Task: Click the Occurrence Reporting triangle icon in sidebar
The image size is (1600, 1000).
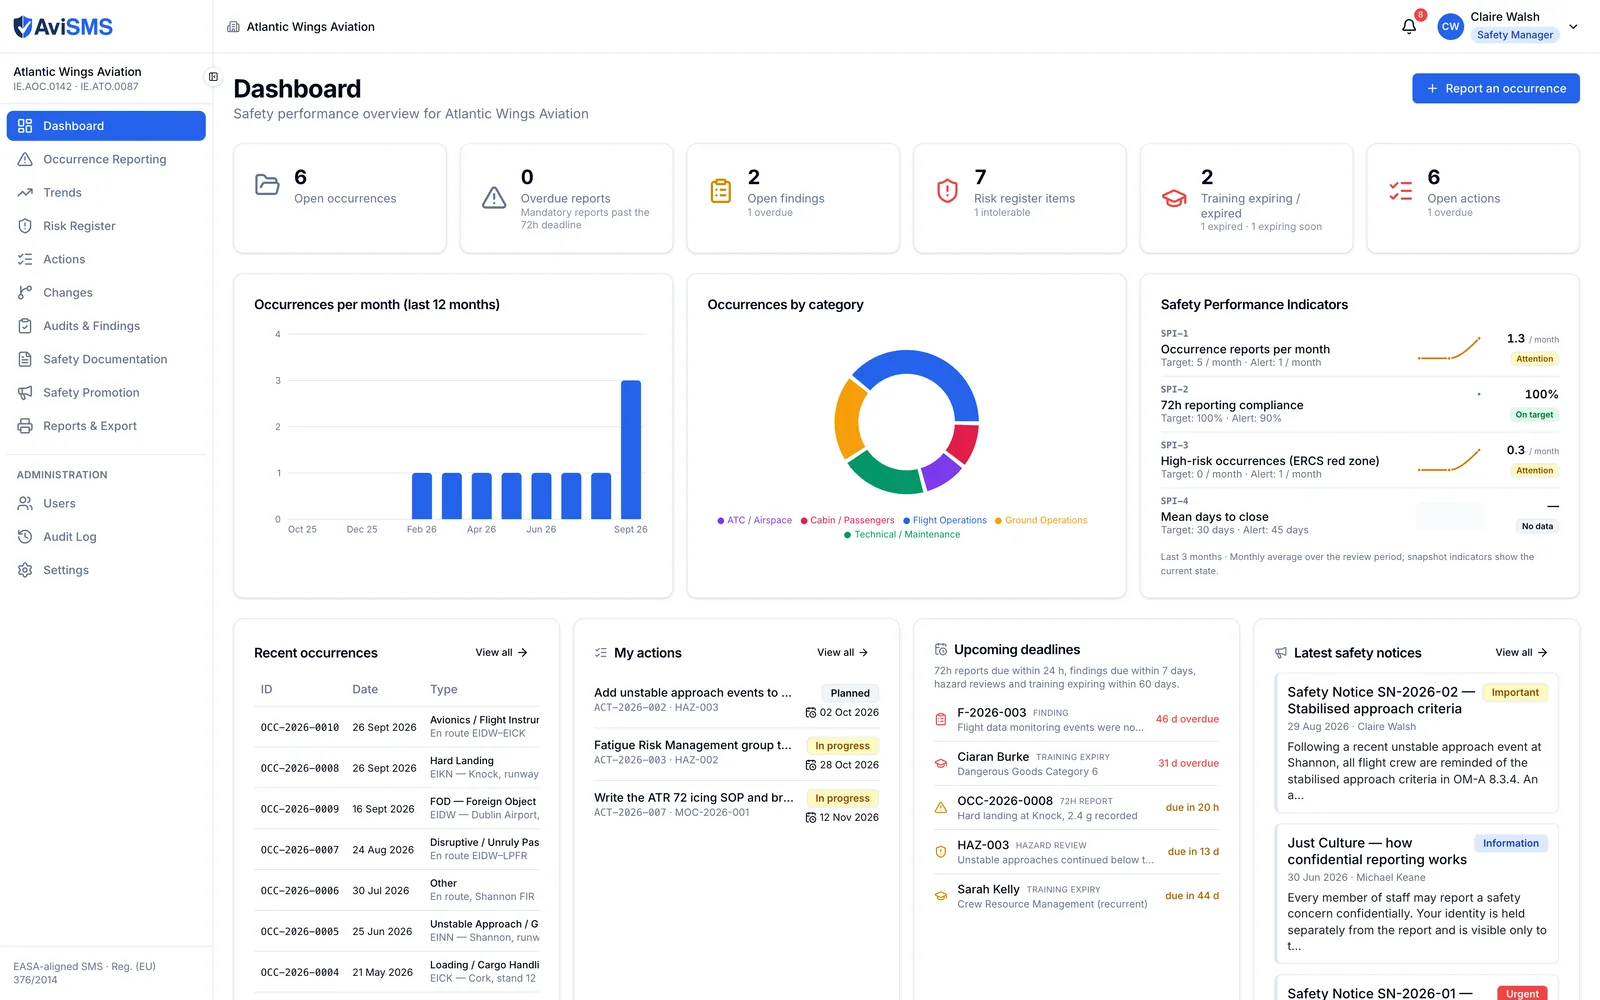Action: (x=25, y=159)
